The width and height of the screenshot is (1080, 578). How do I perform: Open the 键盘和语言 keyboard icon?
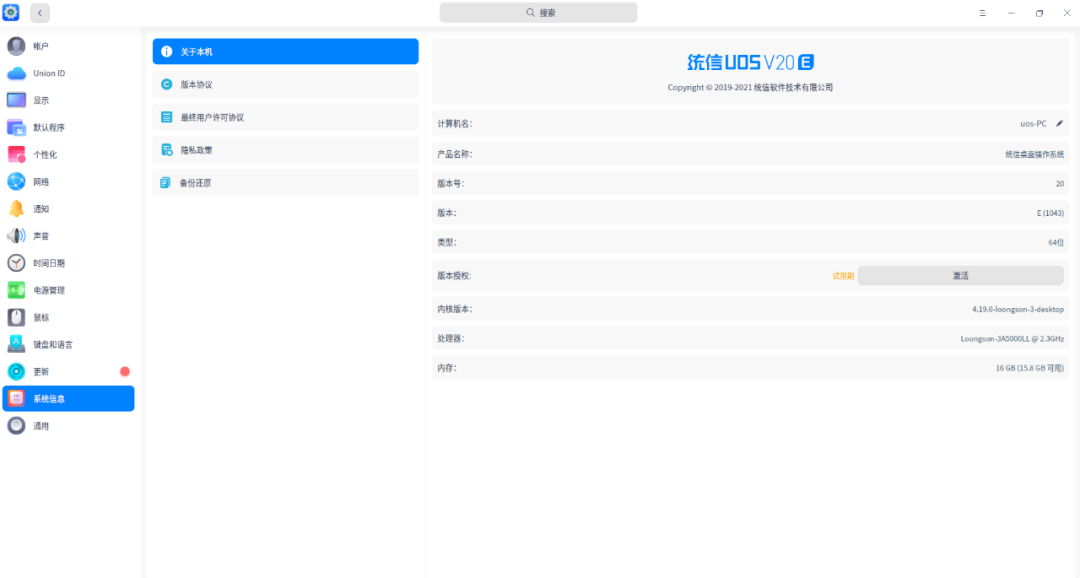tap(16, 344)
